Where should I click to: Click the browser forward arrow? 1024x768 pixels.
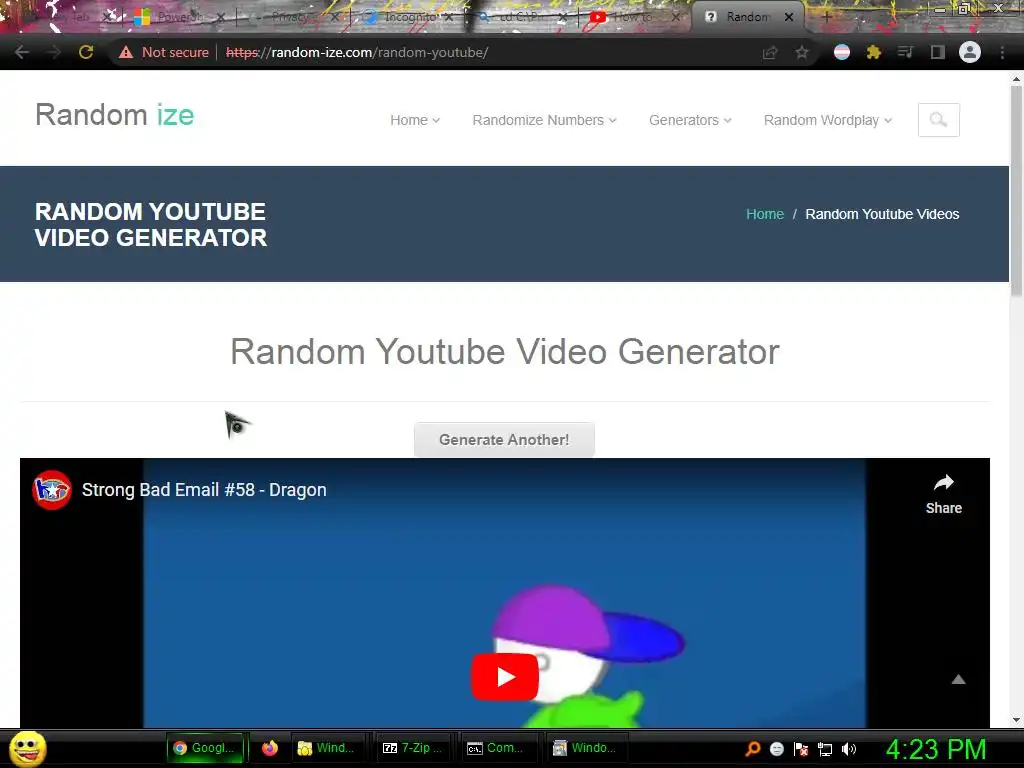(x=53, y=52)
